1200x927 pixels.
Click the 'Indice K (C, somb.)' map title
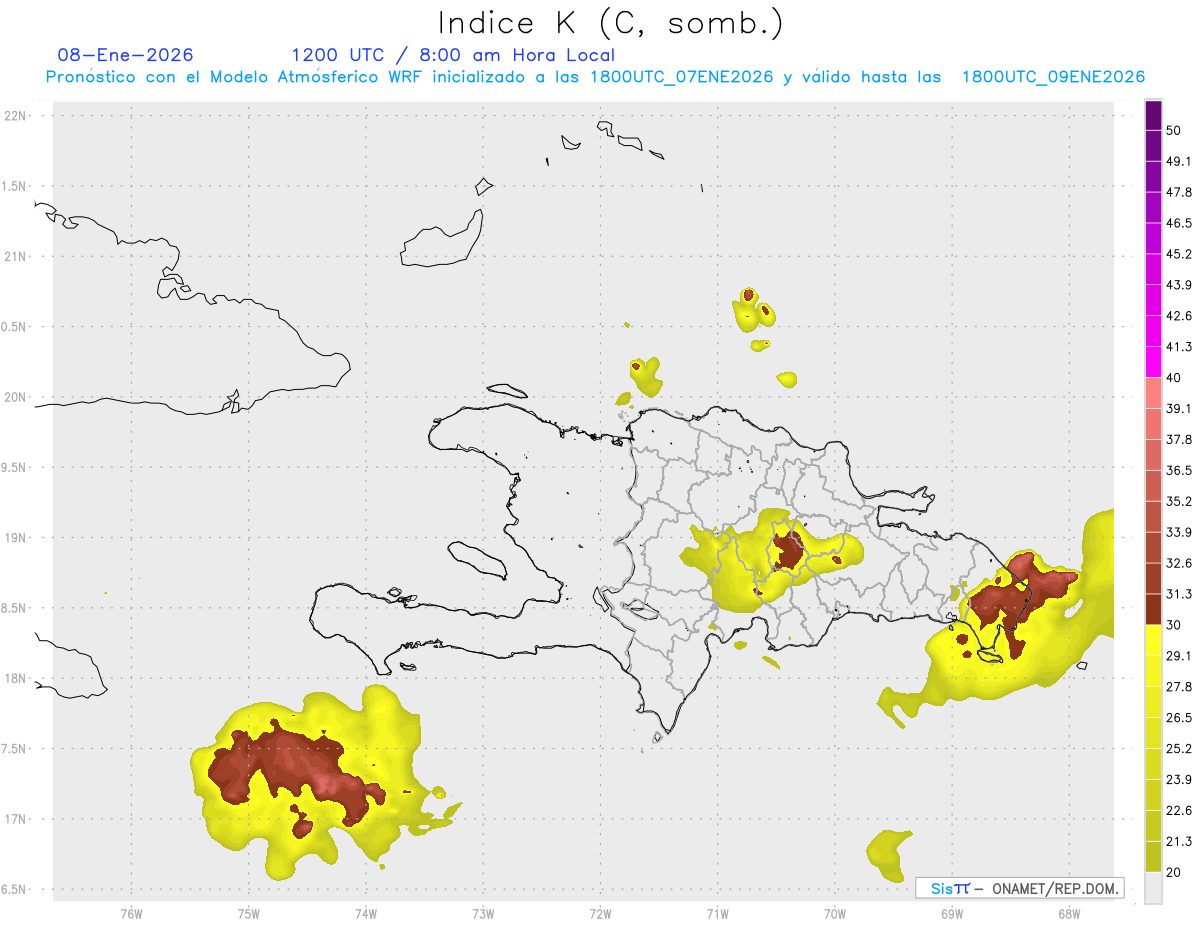(x=610, y=23)
